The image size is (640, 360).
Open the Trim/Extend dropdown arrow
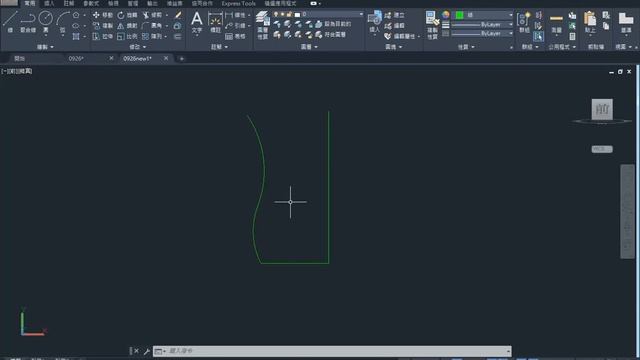point(167,15)
